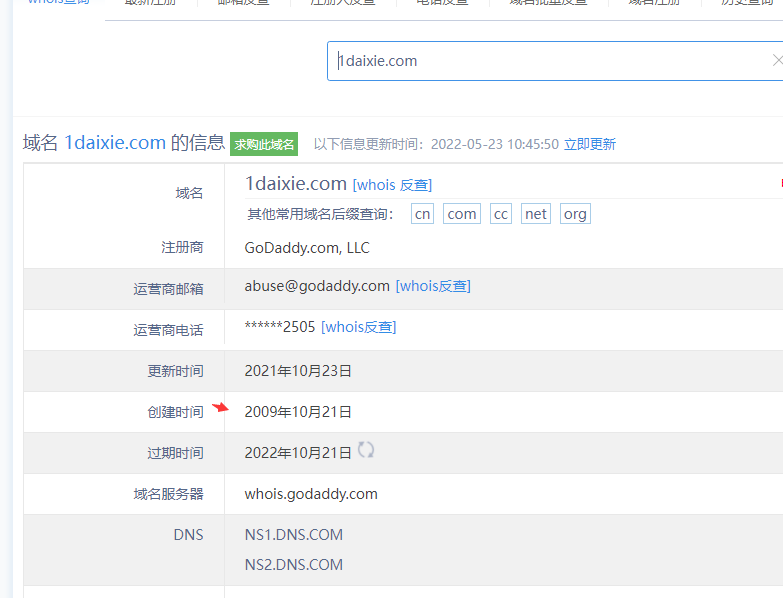Image resolution: width=783 pixels, height=598 pixels.
Task: Click 立即更新 to refresh information
Action: click(590, 144)
